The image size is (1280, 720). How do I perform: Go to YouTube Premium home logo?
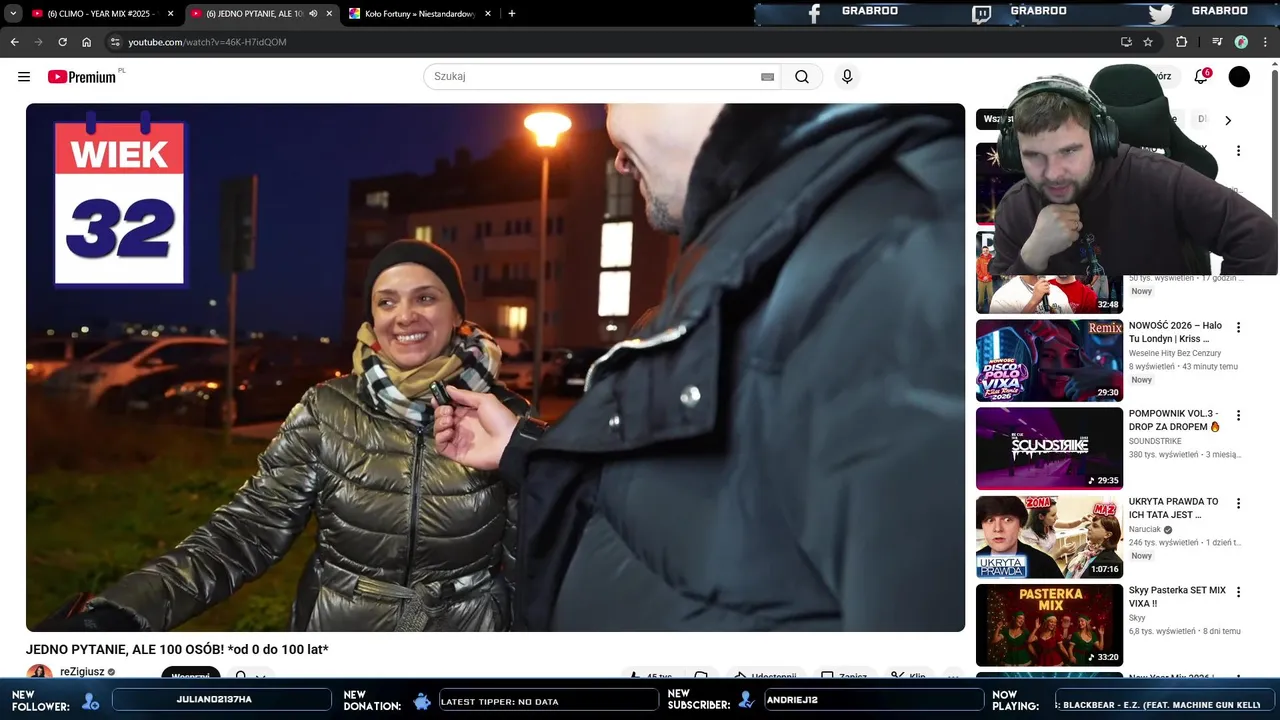click(x=84, y=77)
